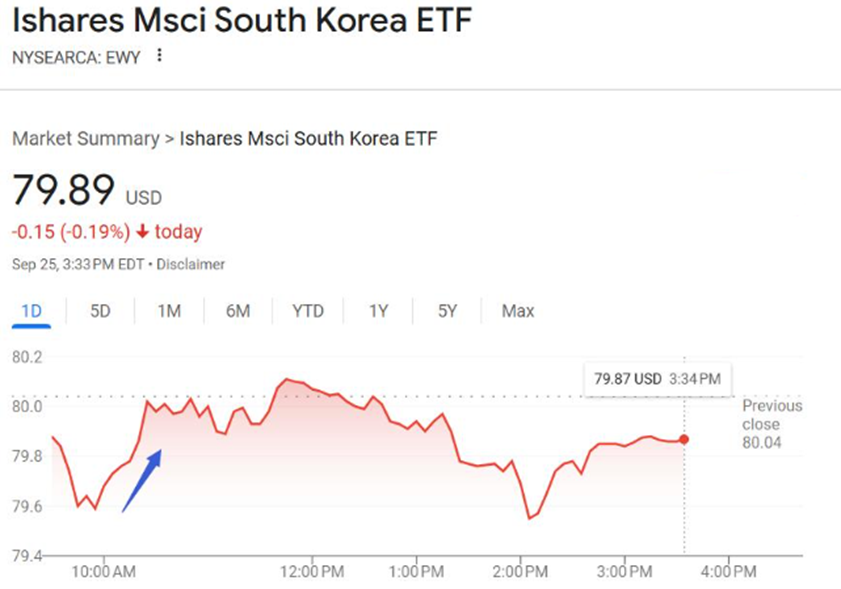Select the 6M chart tab

tap(238, 311)
